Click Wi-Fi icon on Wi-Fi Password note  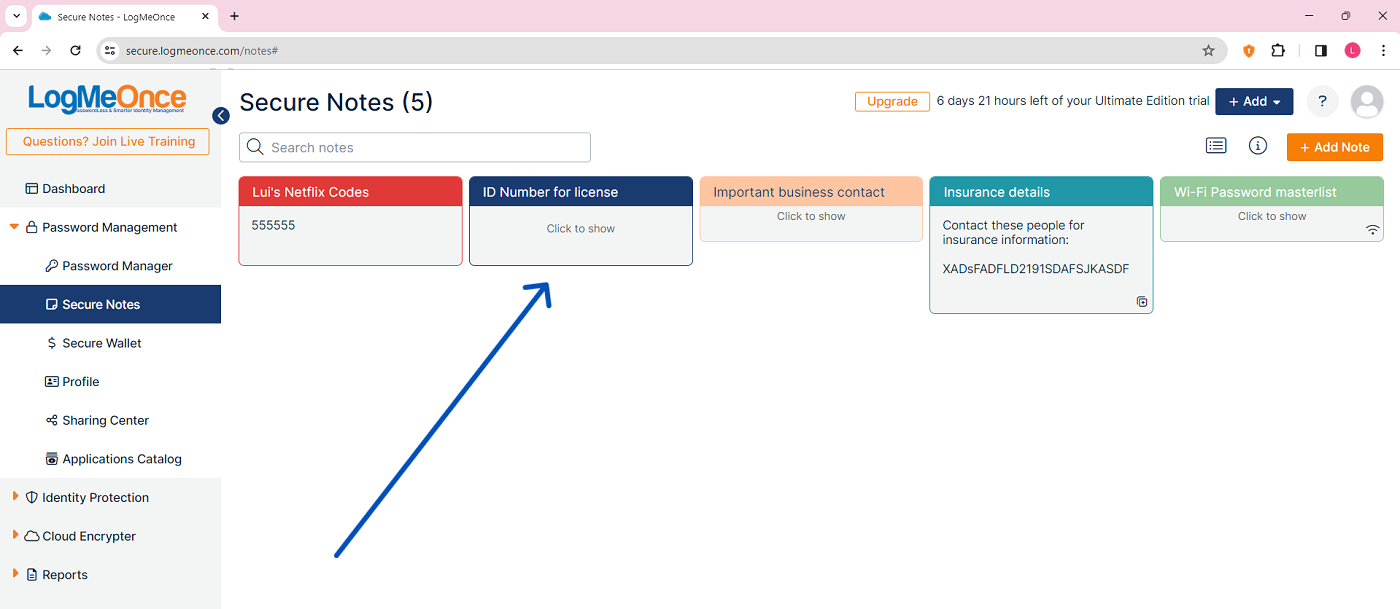[1372, 230]
